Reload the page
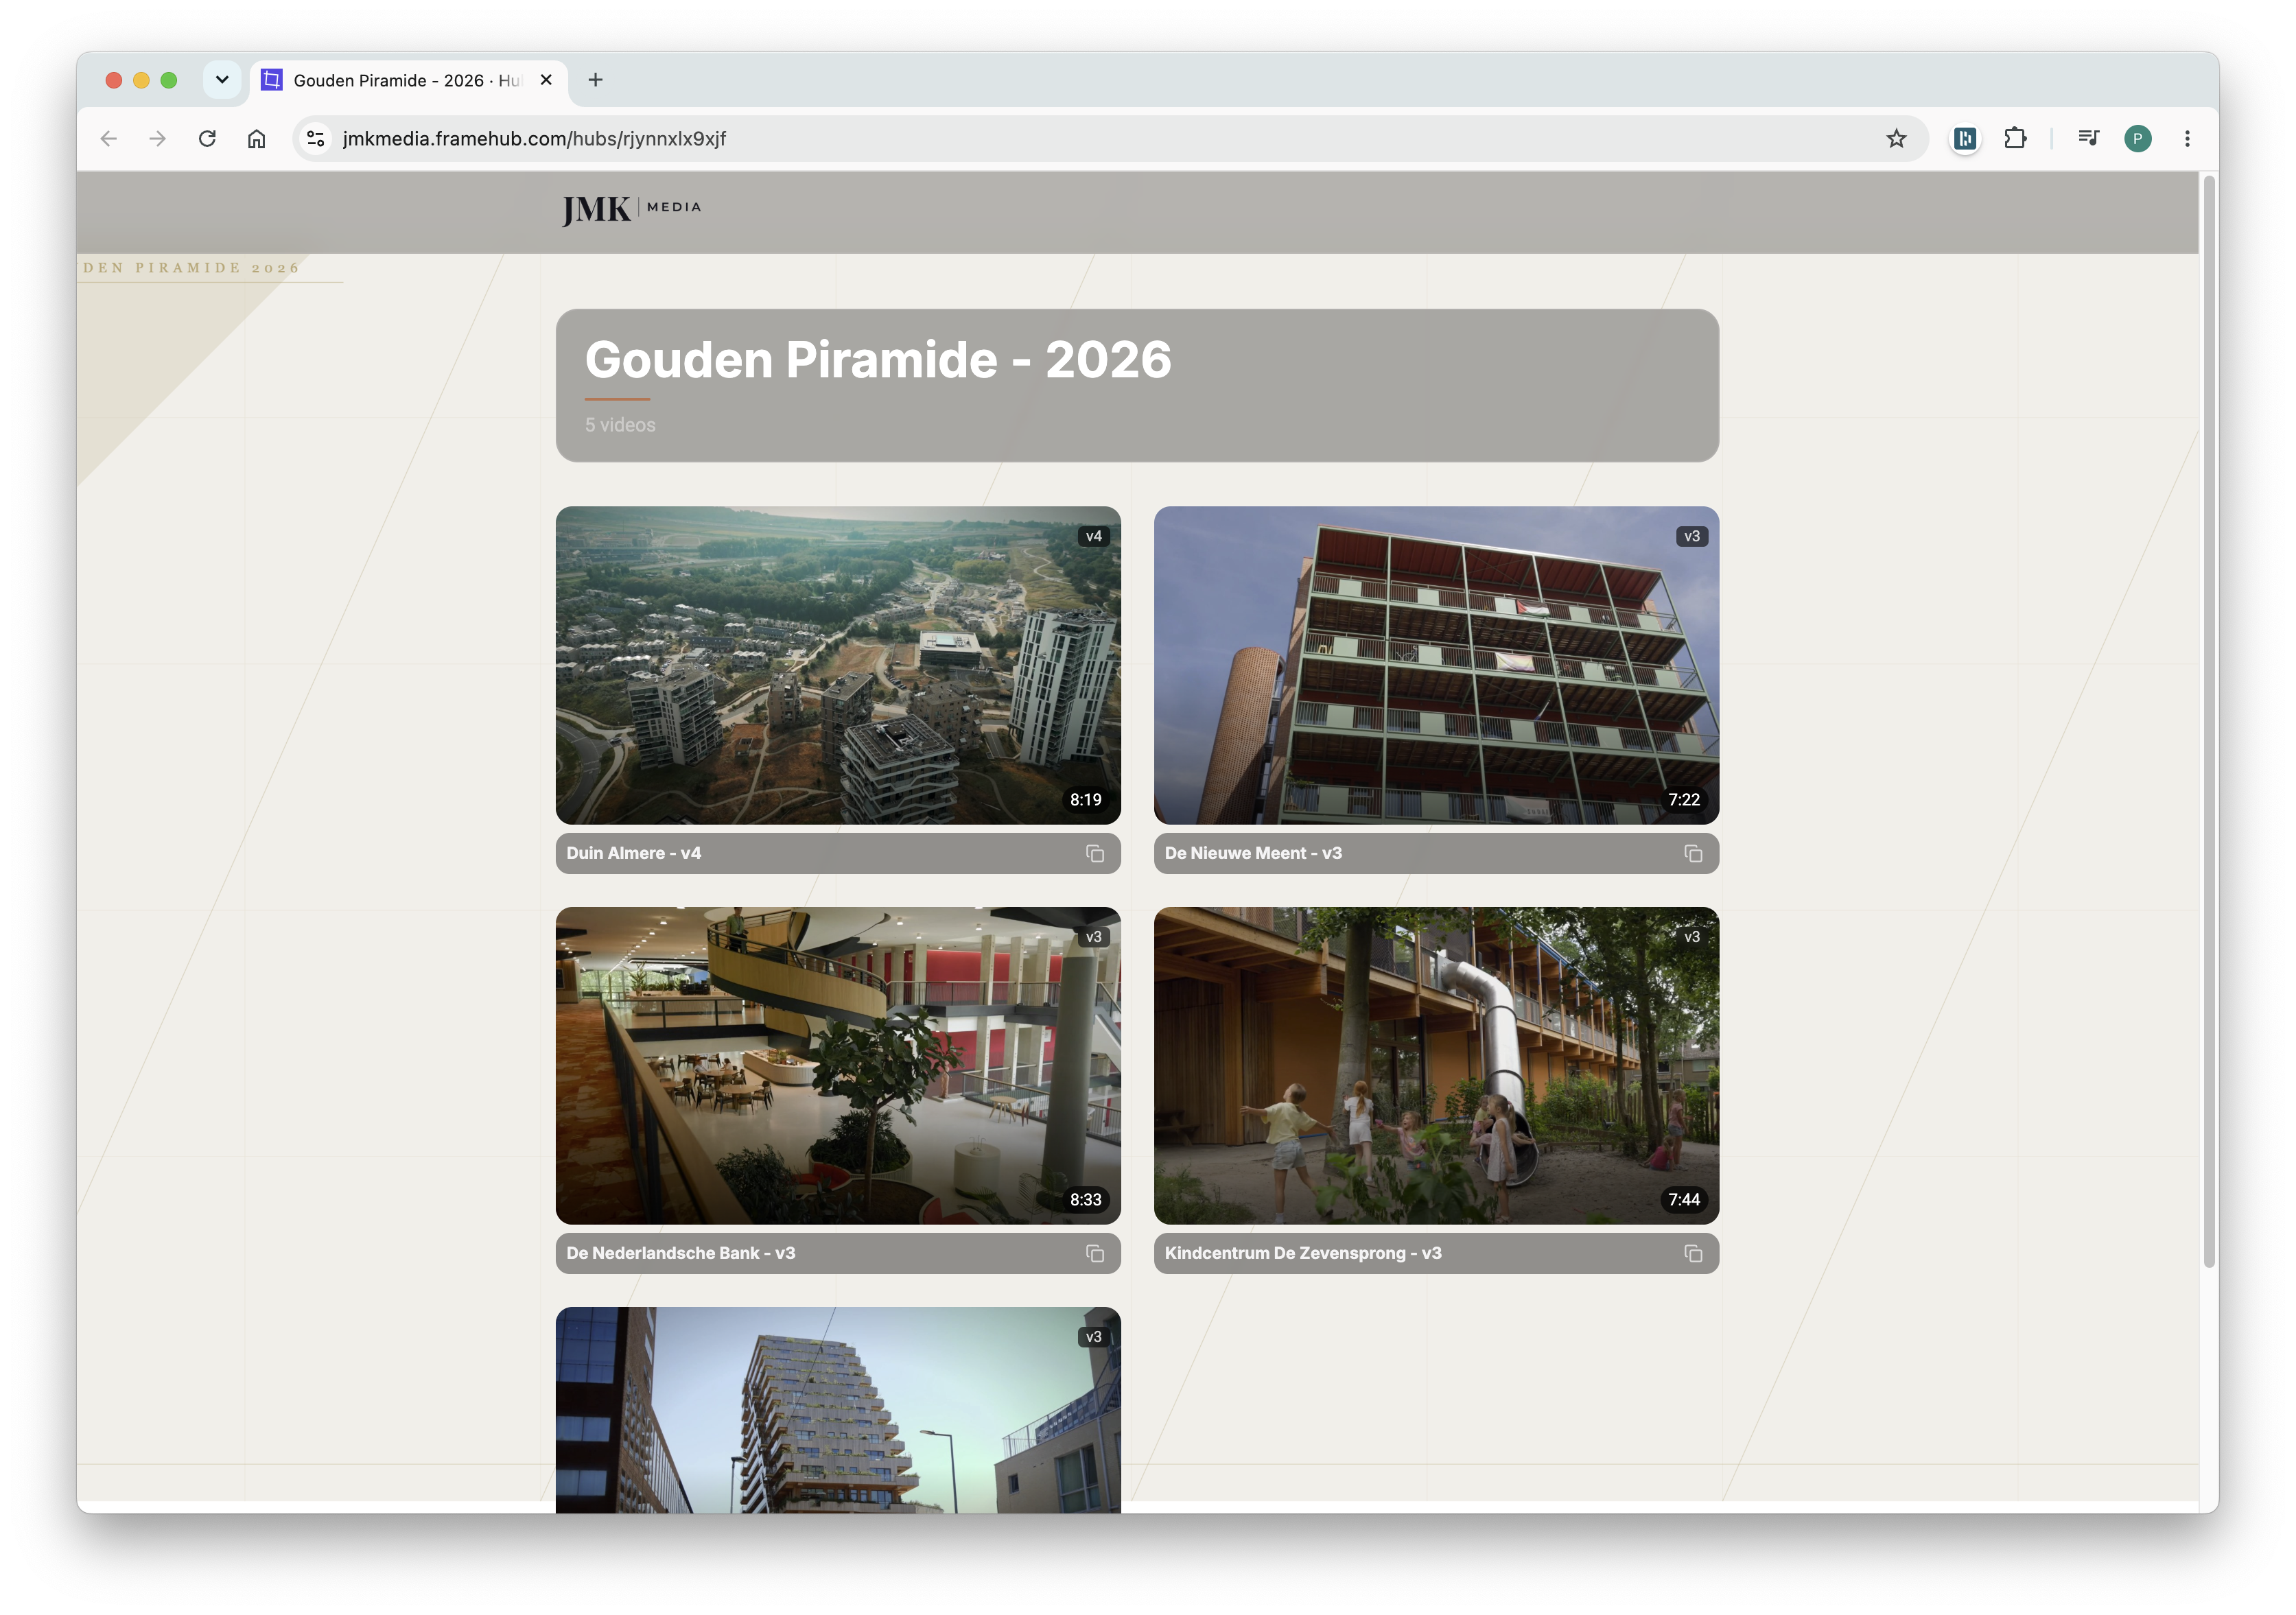The image size is (2296, 1615). [x=207, y=139]
